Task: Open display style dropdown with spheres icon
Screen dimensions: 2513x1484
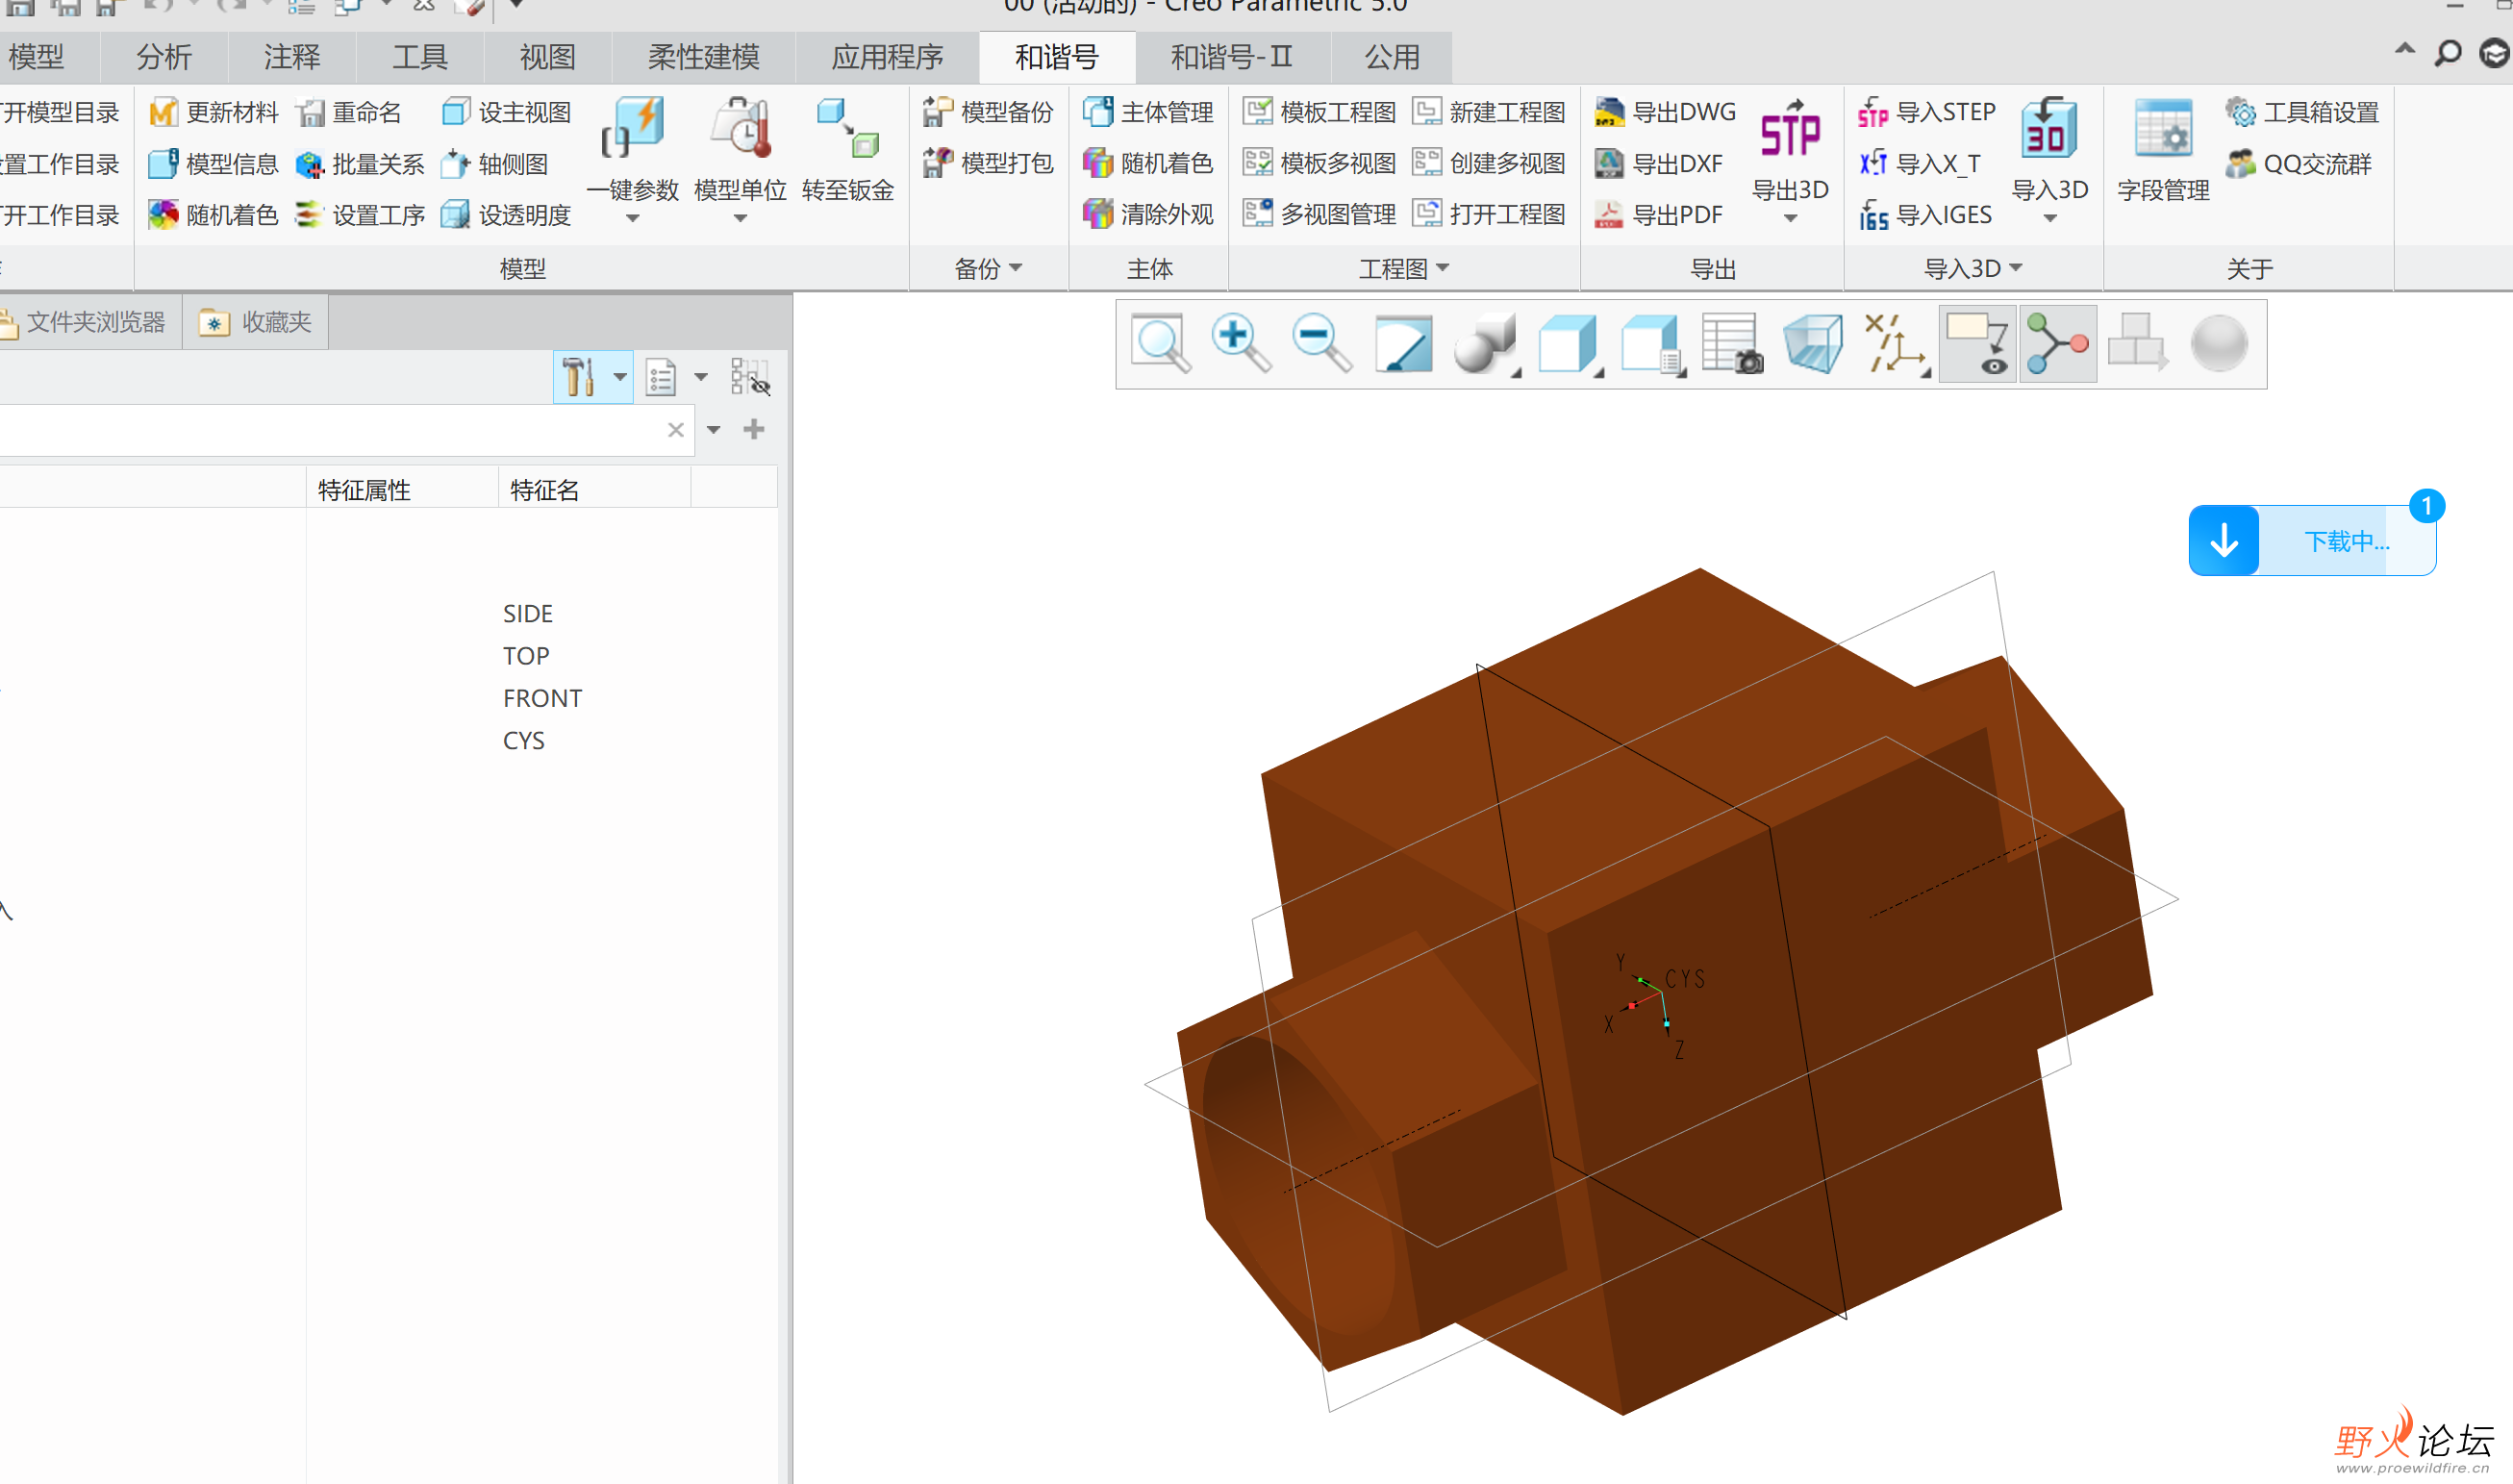Action: (1485, 344)
